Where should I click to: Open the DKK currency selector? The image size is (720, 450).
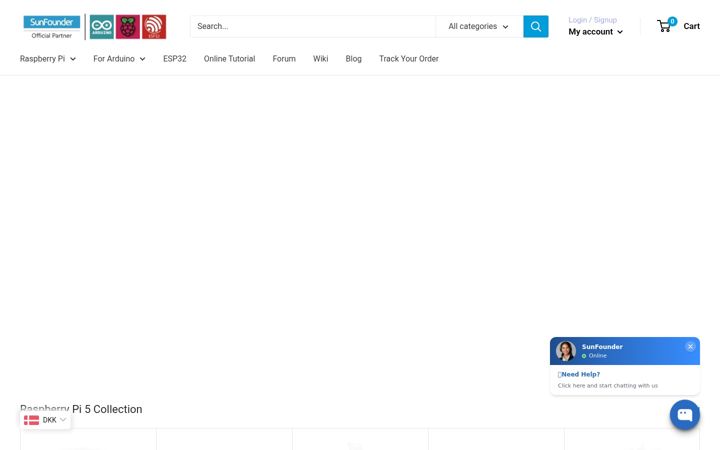pyautogui.click(x=45, y=420)
